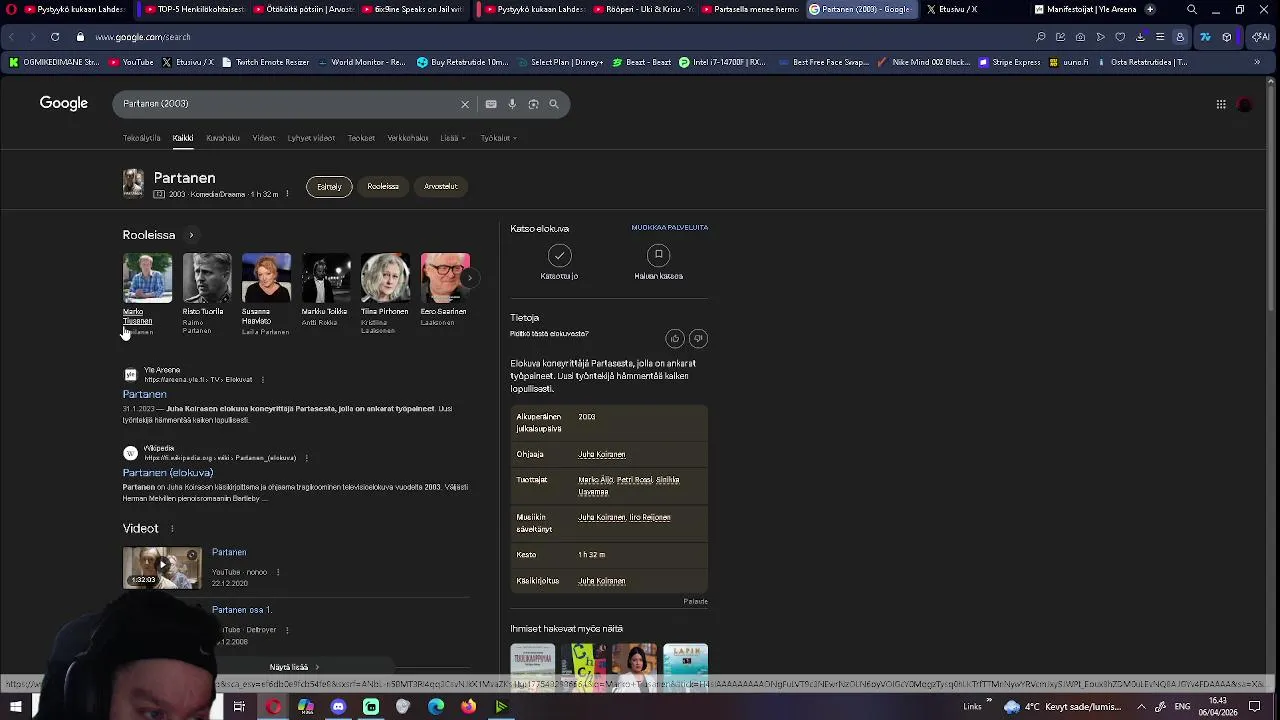Expand the Työkalut dropdown
The image size is (1280, 720).
(498, 138)
